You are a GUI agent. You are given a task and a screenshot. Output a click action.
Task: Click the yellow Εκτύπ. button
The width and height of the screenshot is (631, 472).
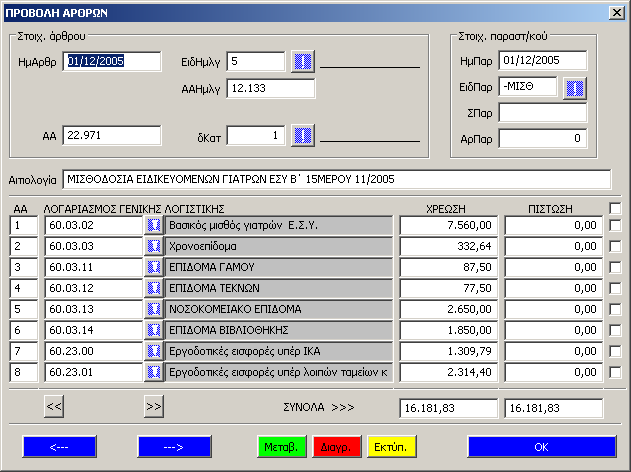pyautogui.click(x=392, y=447)
